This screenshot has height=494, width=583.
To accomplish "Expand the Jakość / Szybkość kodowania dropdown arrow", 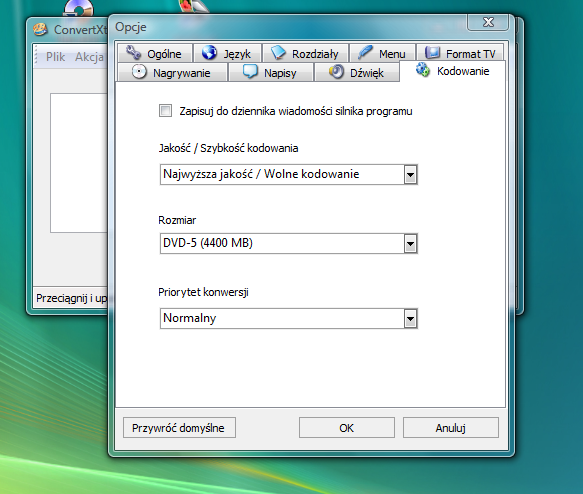I will [x=410, y=175].
